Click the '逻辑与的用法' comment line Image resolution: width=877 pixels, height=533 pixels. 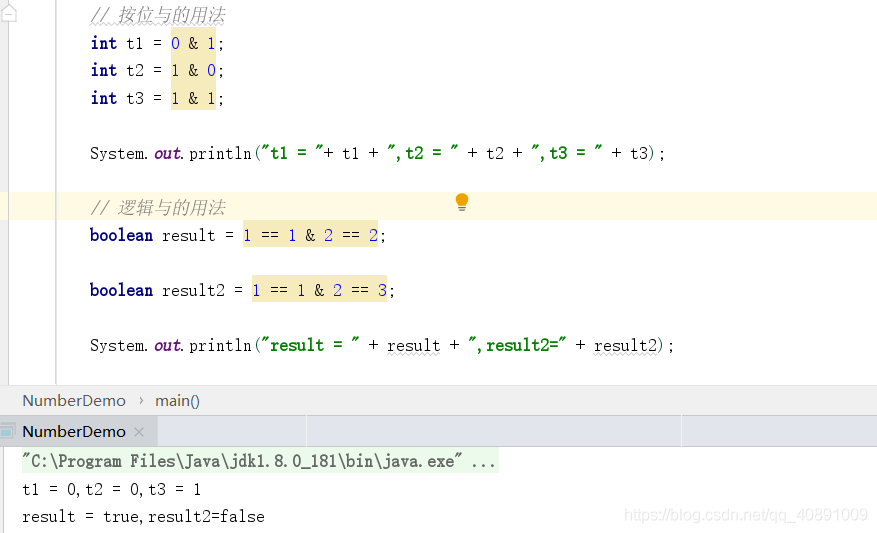[158, 207]
